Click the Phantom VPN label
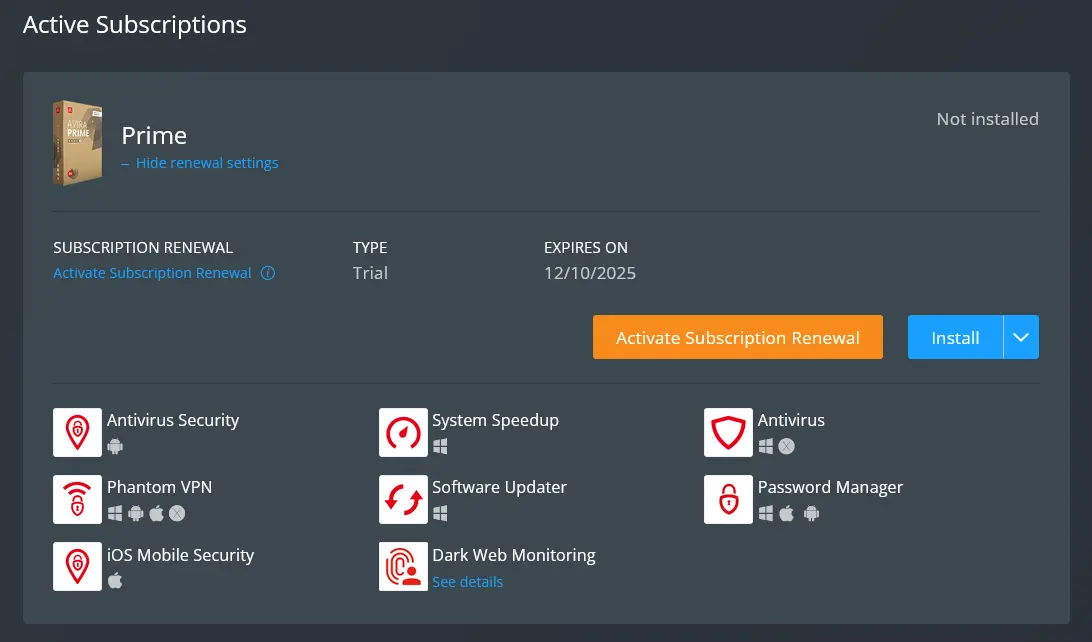 (x=159, y=487)
